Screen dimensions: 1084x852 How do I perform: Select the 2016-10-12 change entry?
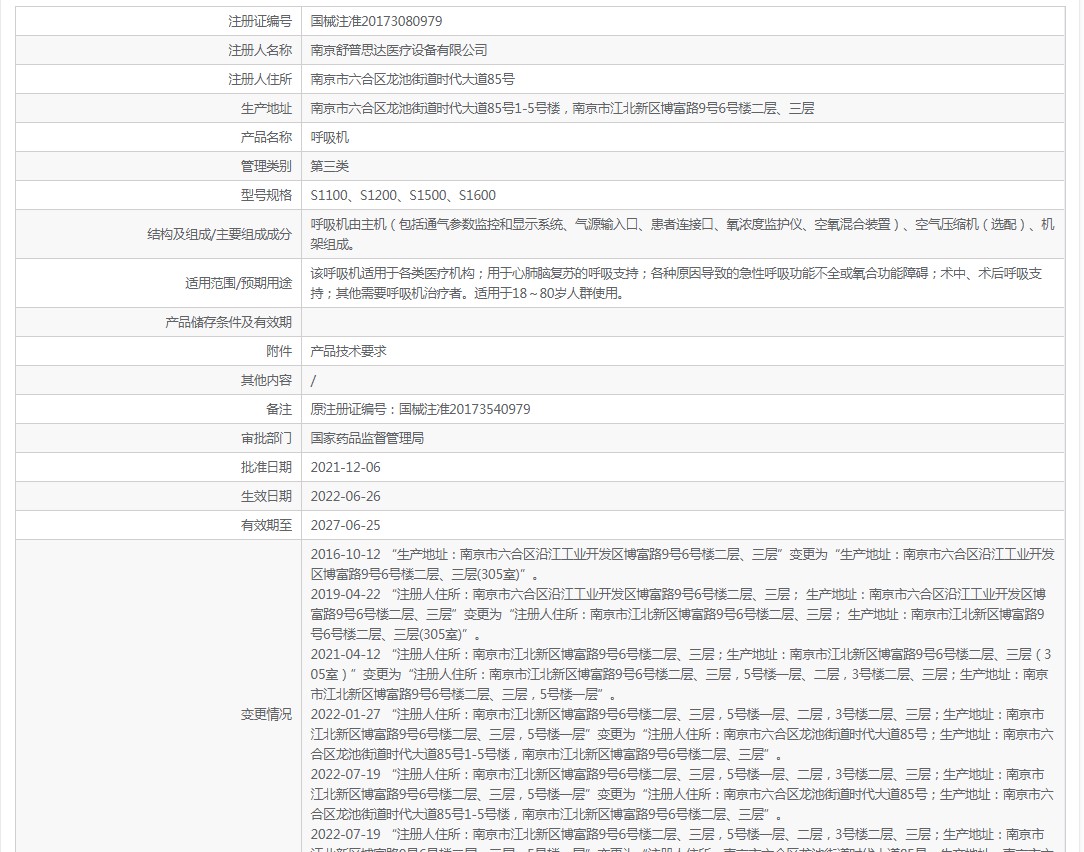pyautogui.click(x=682, y=564)
